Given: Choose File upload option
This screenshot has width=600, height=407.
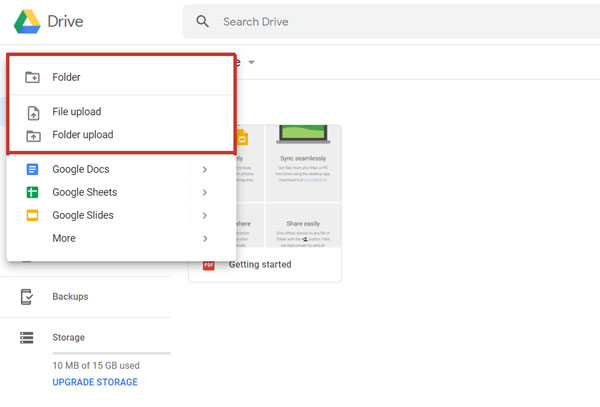Looking at the screenshot, I should pyautogui.click(x=121, y=112).
